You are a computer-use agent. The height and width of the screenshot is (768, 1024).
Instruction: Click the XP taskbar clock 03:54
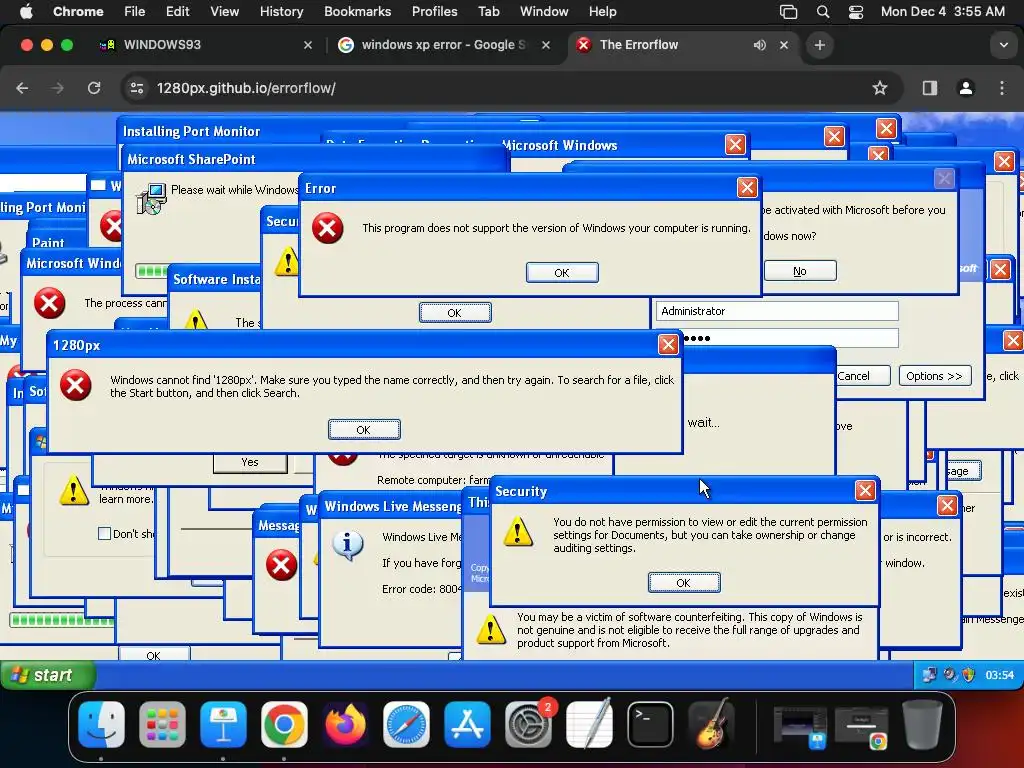click(999, 675)
